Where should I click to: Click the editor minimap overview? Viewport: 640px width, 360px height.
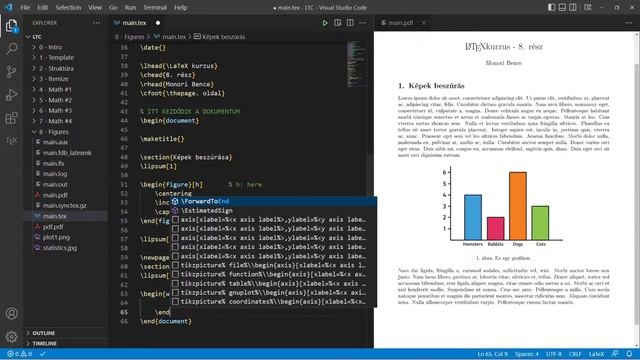click(x=356, y=64)
